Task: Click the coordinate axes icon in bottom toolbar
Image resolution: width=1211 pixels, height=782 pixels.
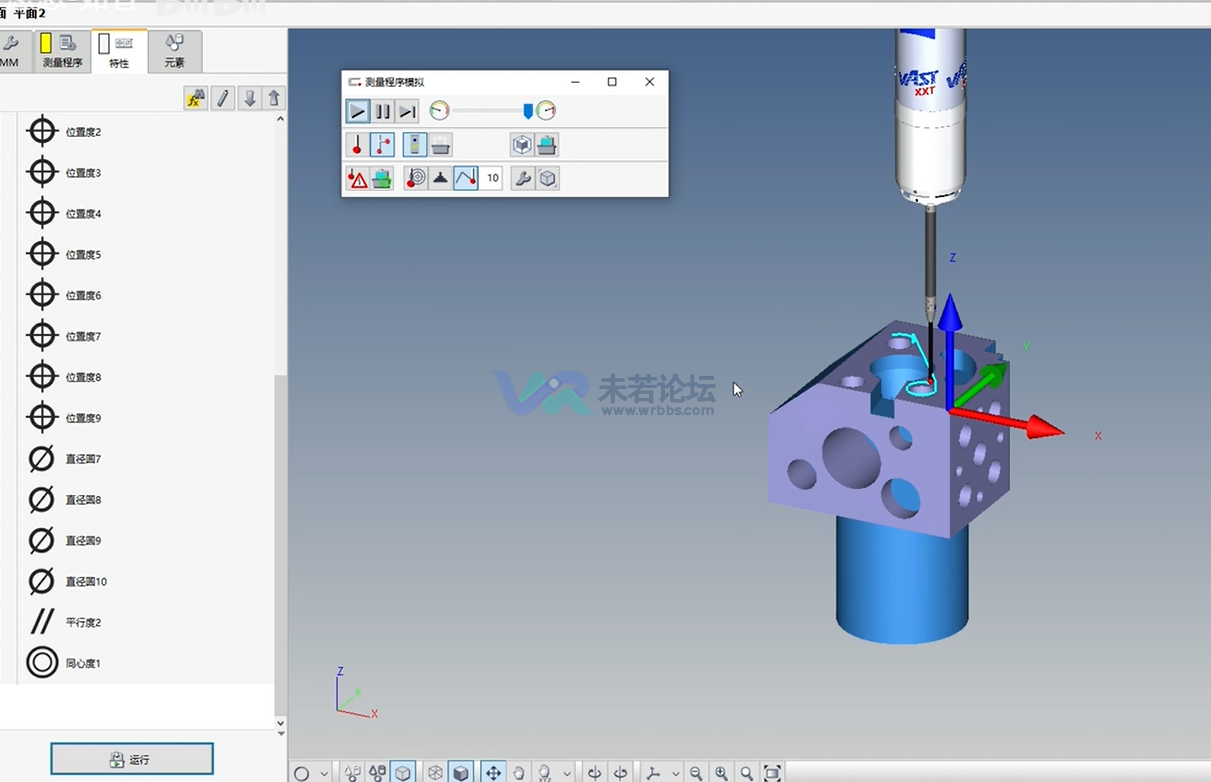Action: 654,773
